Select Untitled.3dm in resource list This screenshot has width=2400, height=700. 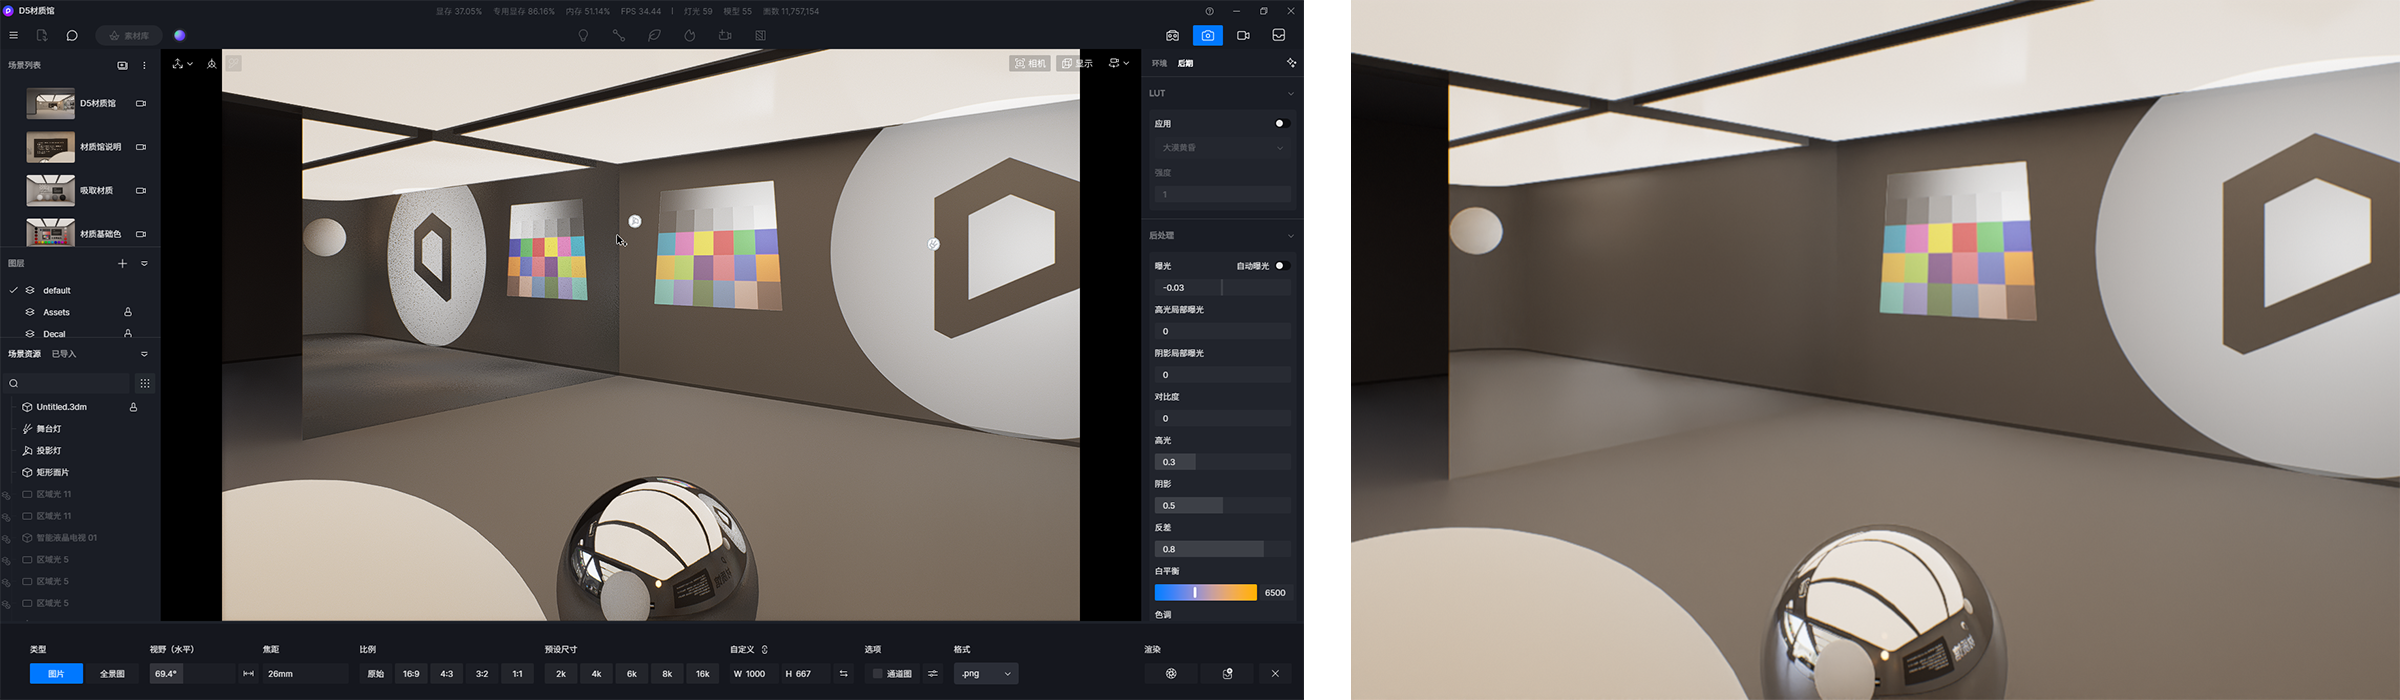(x=61, y=407)
